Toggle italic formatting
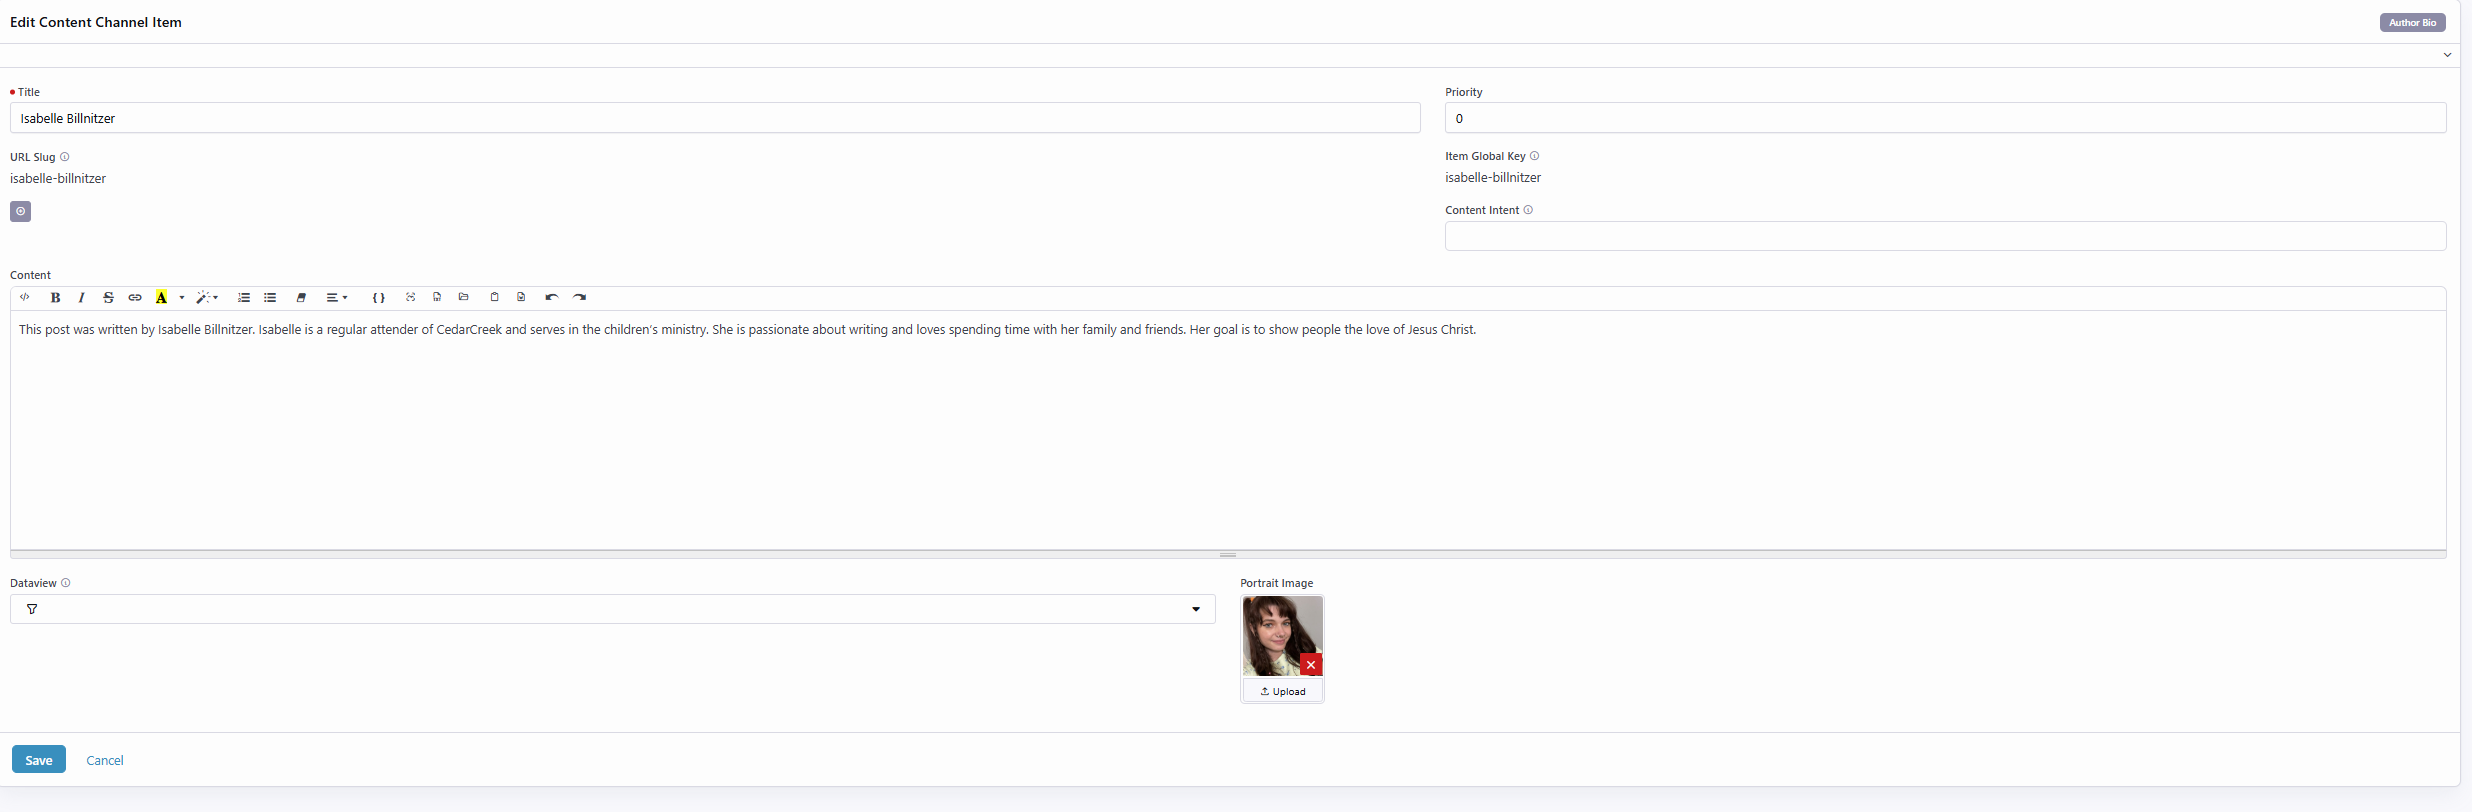This screenshot has width=2472, height=812. click(x=81, y=297)
